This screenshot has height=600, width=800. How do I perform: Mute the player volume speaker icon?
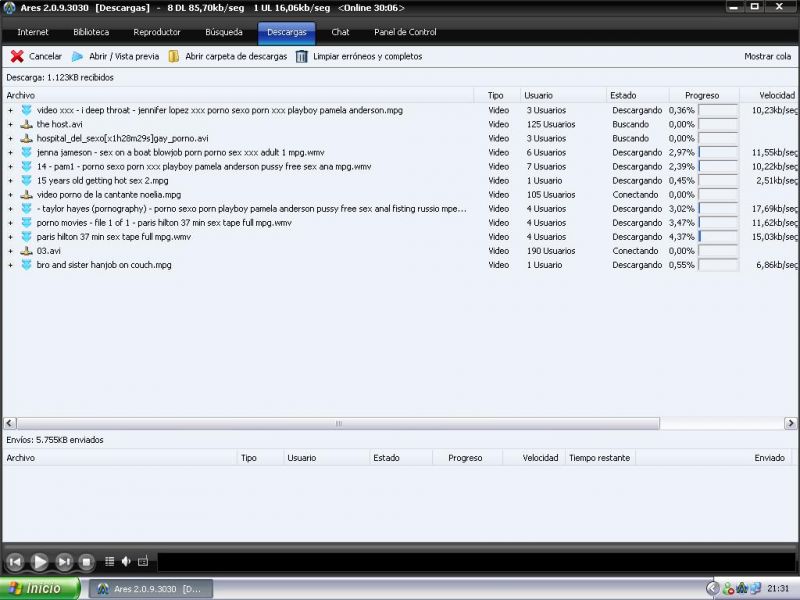click(x=126, y=562)
